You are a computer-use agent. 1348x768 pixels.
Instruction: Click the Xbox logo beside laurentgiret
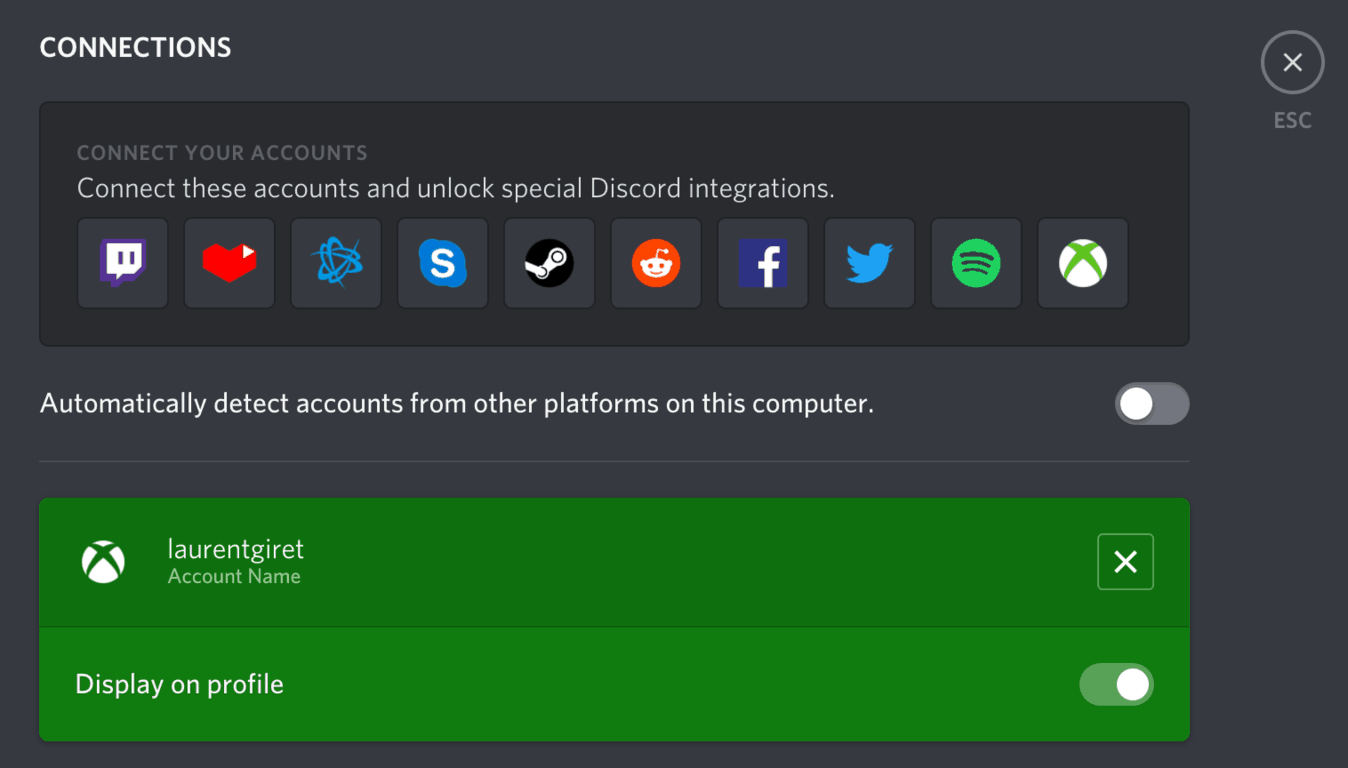pos(103,562)
